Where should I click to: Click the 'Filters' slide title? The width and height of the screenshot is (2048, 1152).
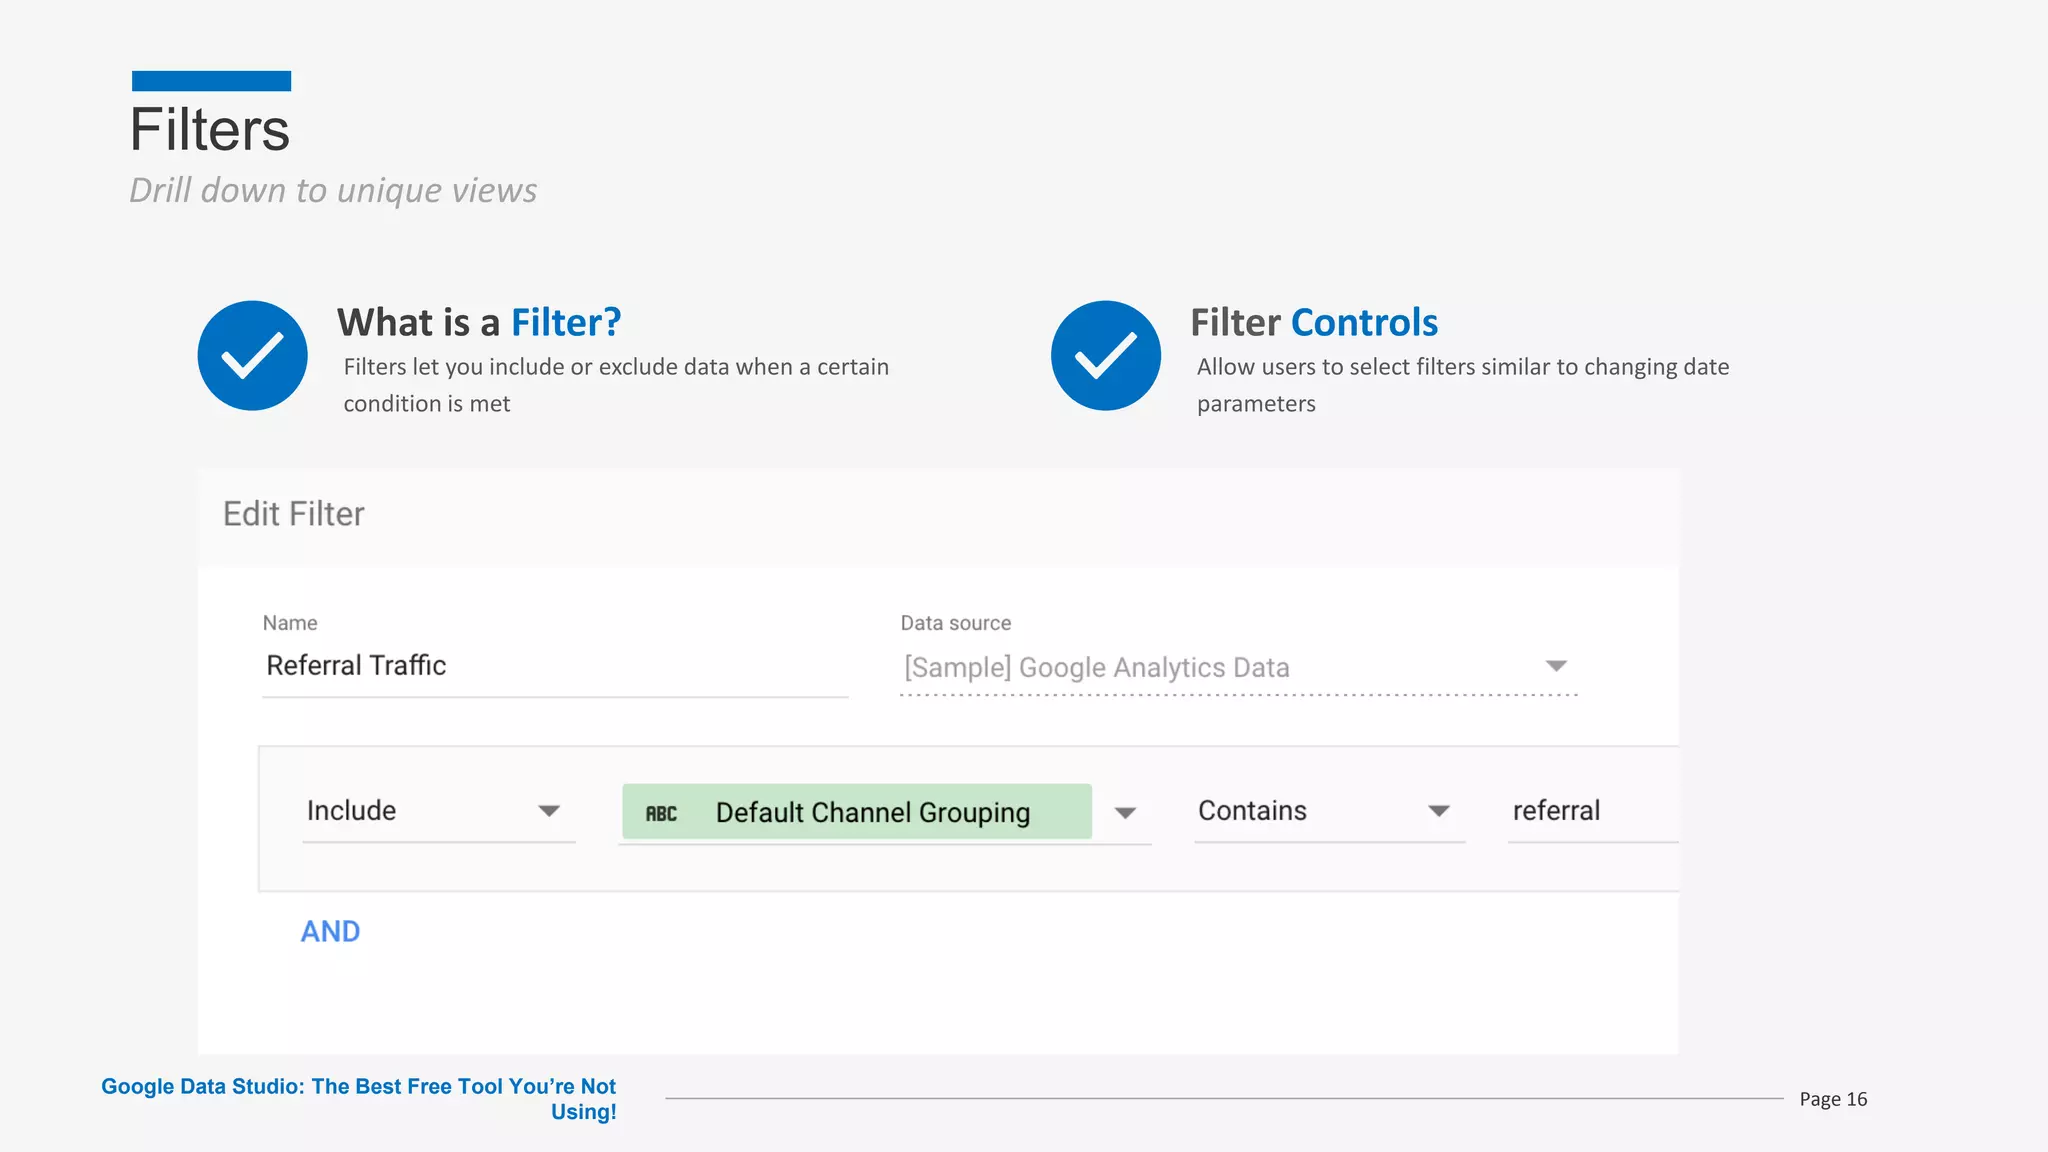pos(210,130)
